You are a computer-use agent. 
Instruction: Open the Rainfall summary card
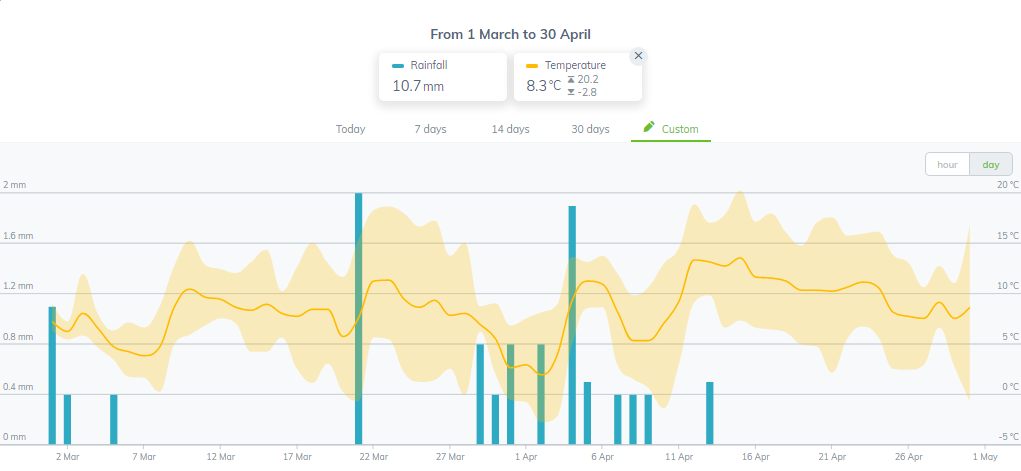tap(443, 77)
